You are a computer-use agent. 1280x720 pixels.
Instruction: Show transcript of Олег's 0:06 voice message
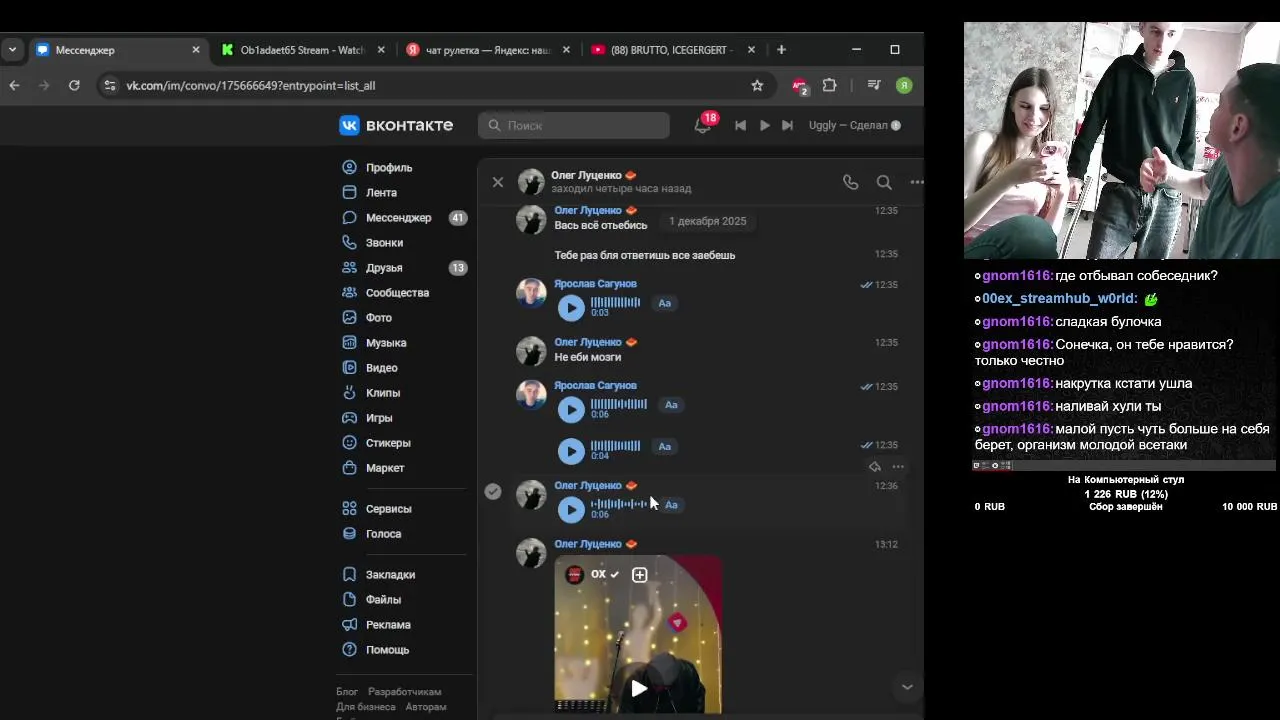click(x=671, y=505)
